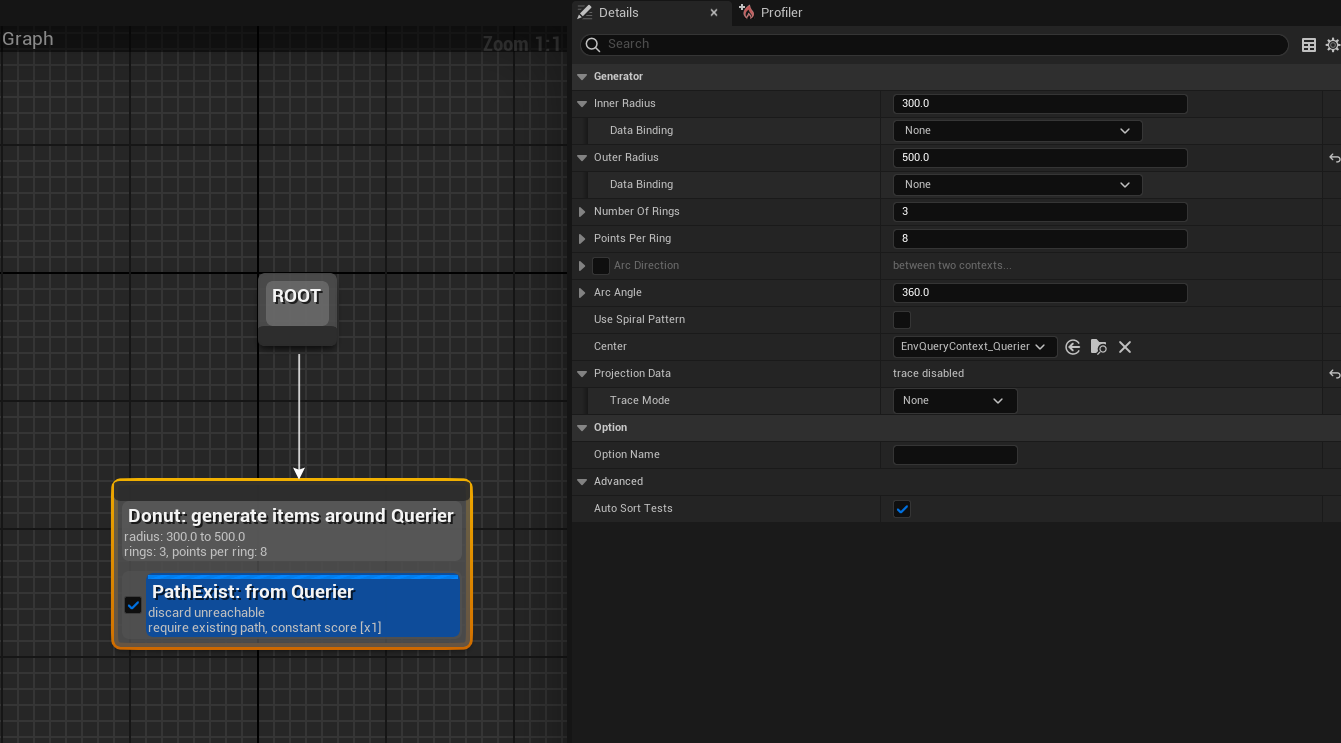Expand the Number Of Rings property
The height and width of the screenshot is (743, 1341).
coord(582,212)
